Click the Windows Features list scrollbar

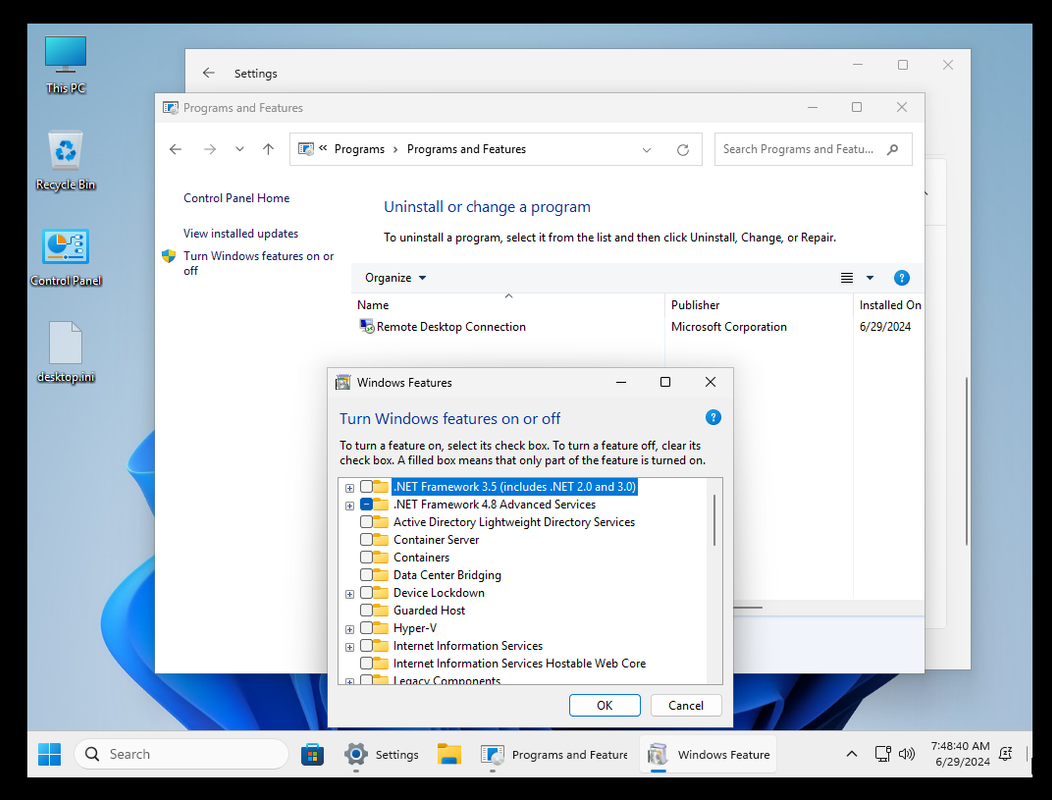715,521
